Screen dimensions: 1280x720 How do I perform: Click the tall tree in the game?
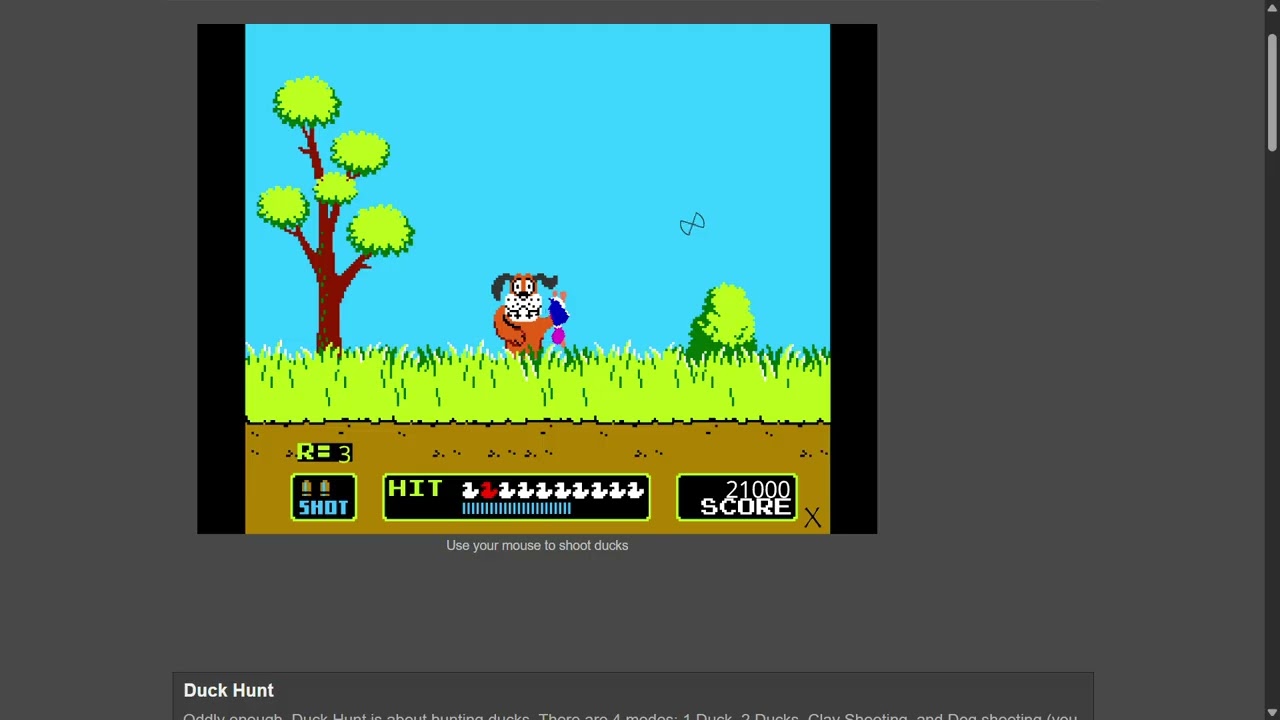coord(334,215)
